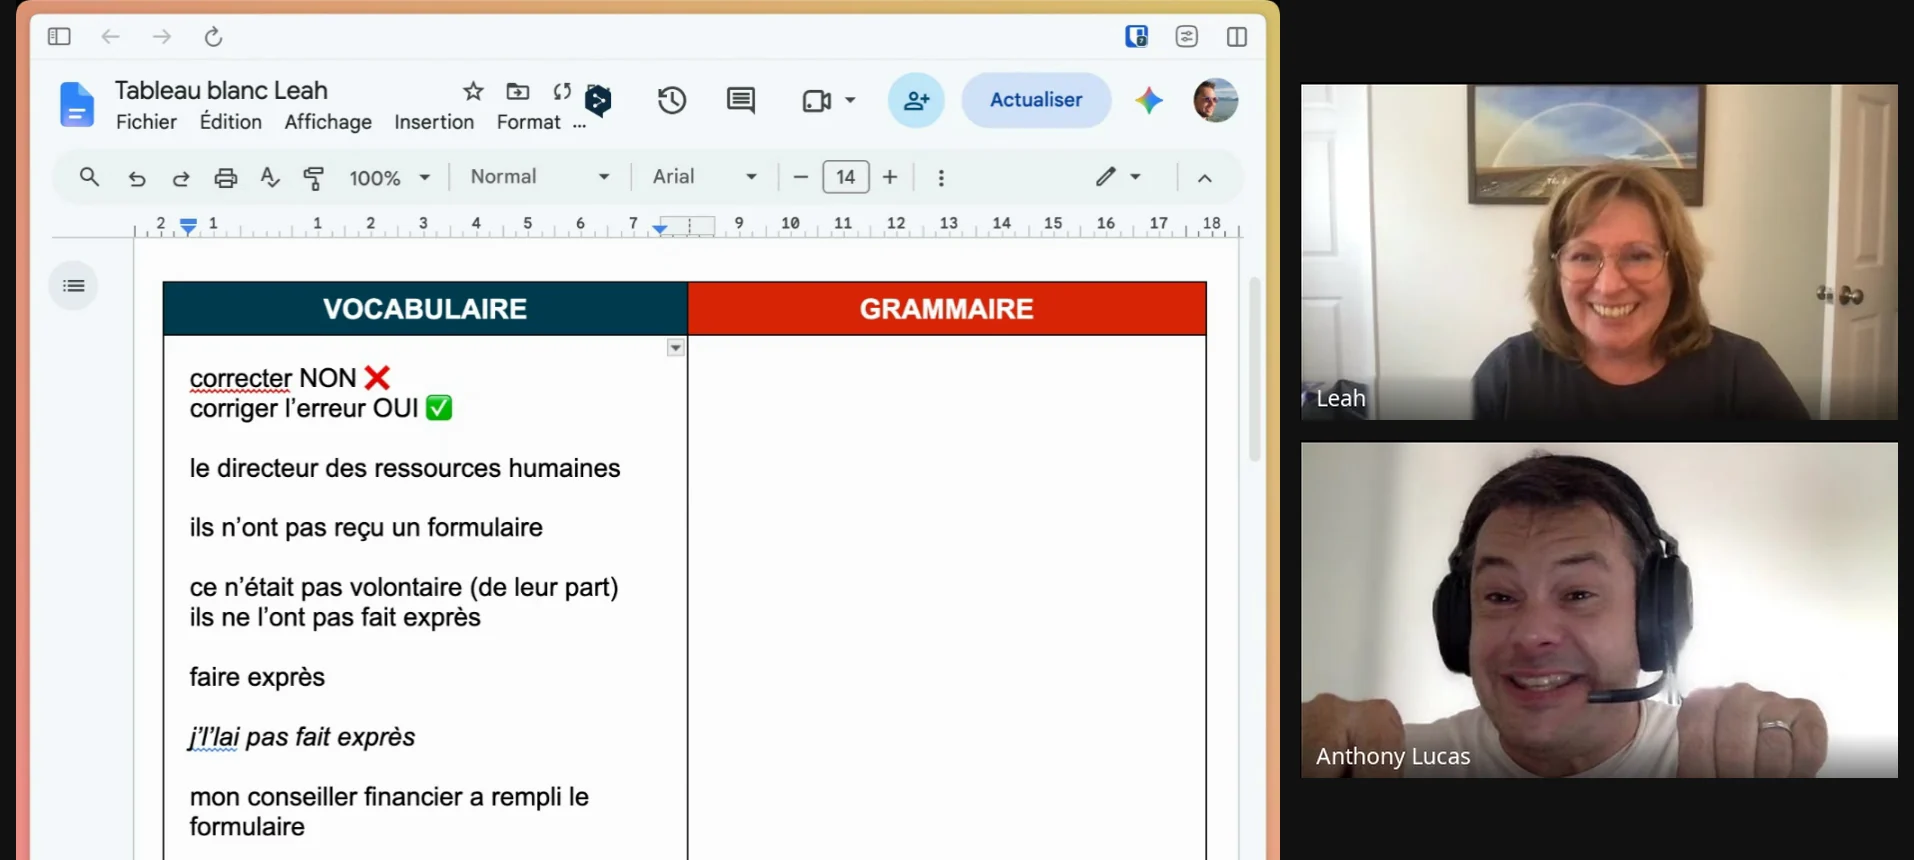Open editing mode pencil dropdown
This screenshot has height=860, width=1914.
click(x=1118, y=177)
